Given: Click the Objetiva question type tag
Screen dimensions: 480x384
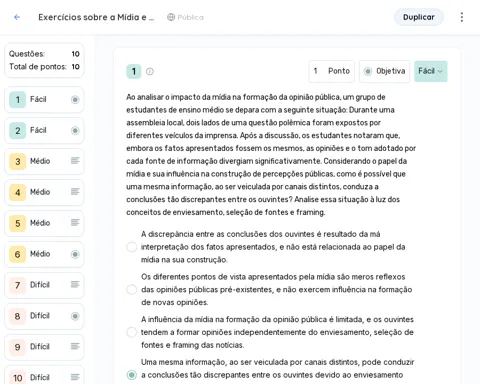Looking at the screenshot, I should click(384, 71).
